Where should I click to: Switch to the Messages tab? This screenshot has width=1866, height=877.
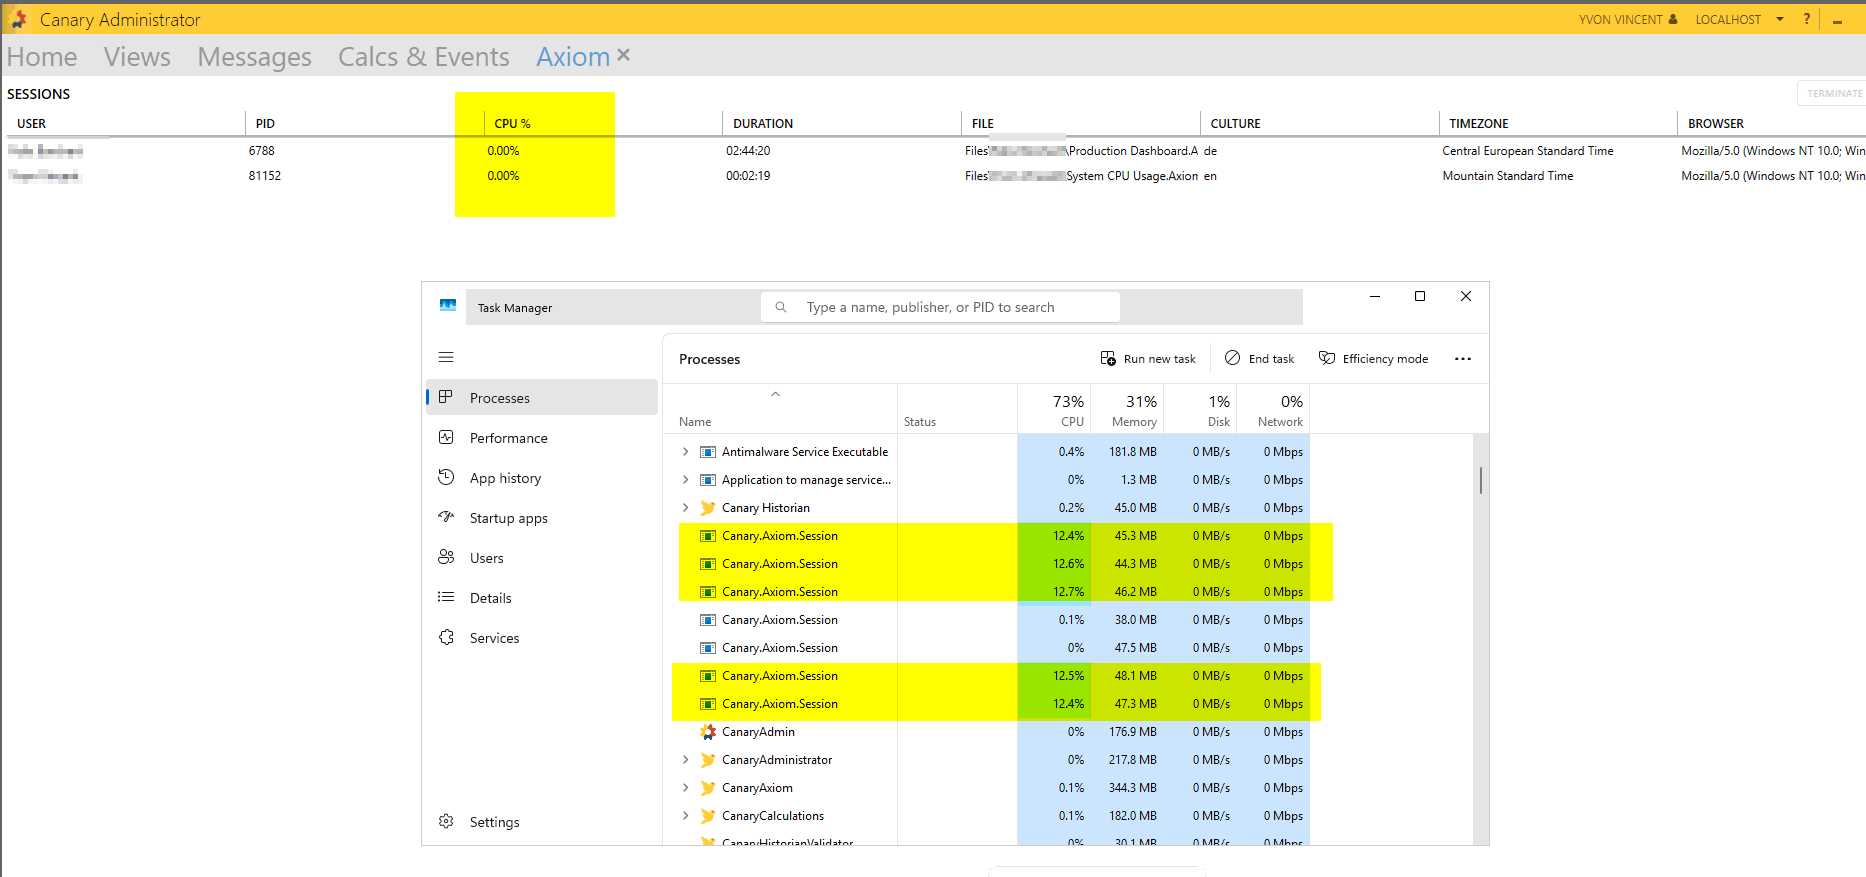pos(254,57)
